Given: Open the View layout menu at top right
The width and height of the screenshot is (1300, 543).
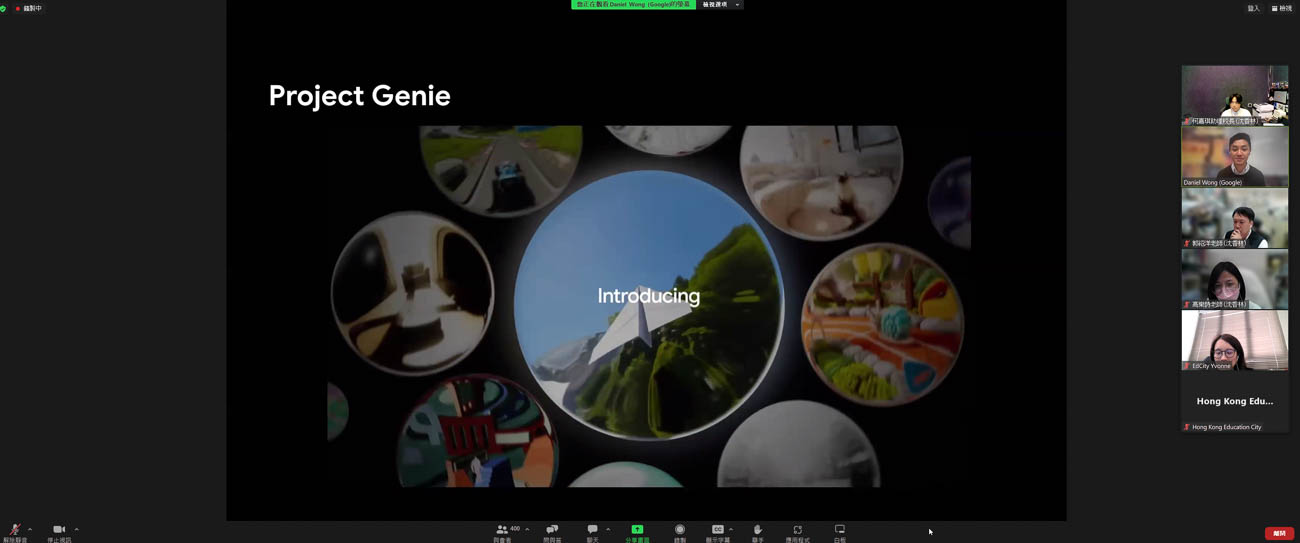Looking at the screenshot, I should pos(1281,8).
